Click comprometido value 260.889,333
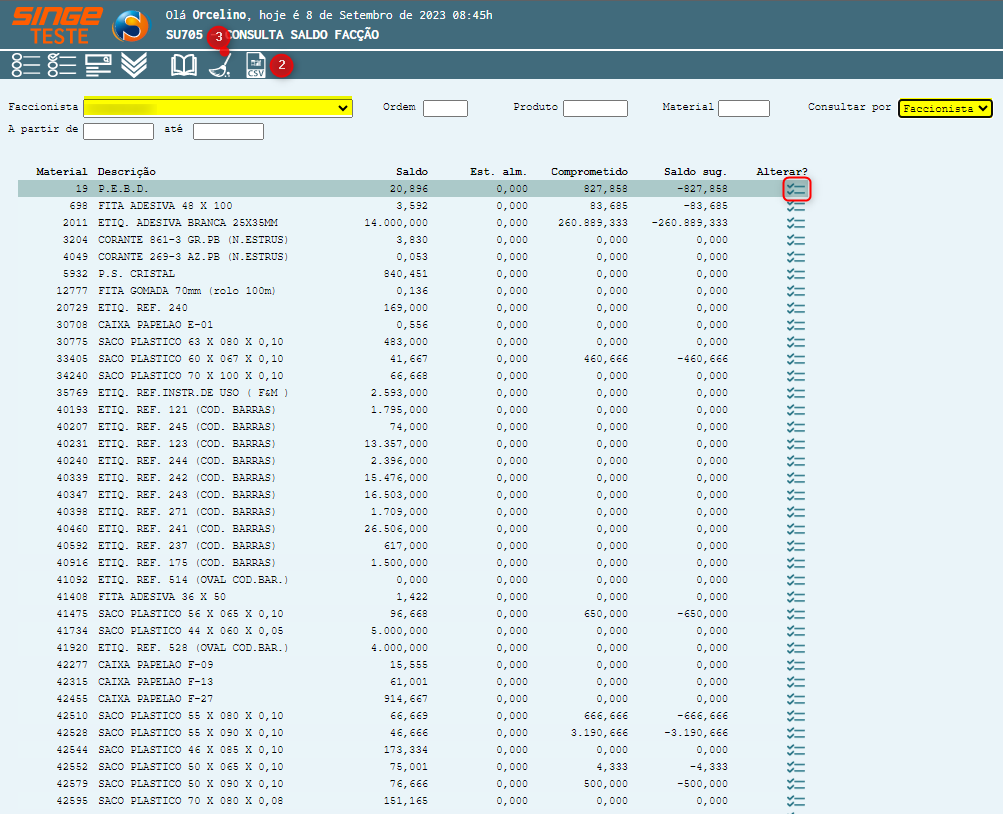Viewport: 1003px width, 814px height. [592, 223]
